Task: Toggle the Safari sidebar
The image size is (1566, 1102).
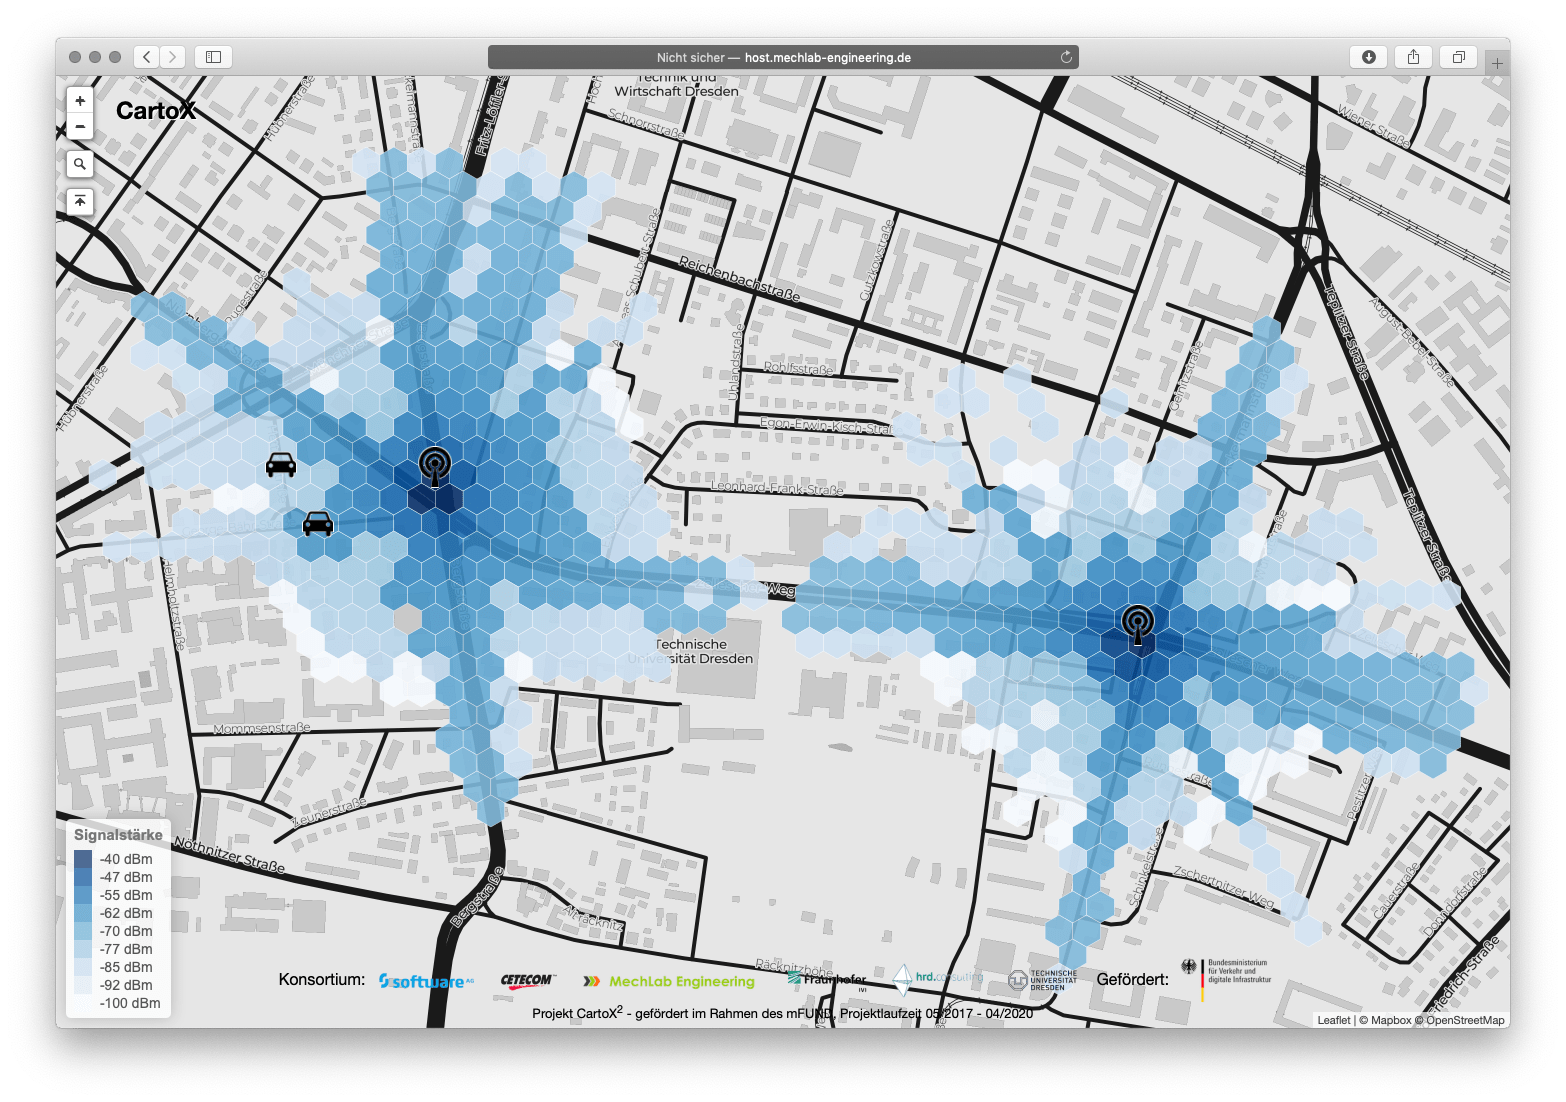Action: coord(213,57)
